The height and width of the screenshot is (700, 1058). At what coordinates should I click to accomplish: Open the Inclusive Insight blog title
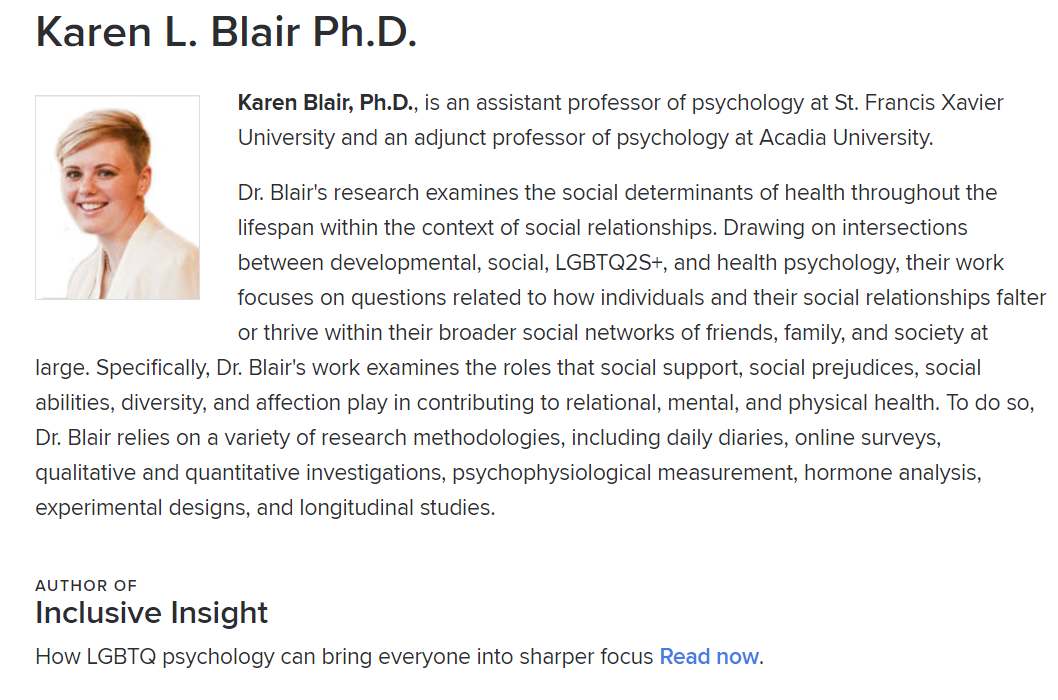[151, 613]
